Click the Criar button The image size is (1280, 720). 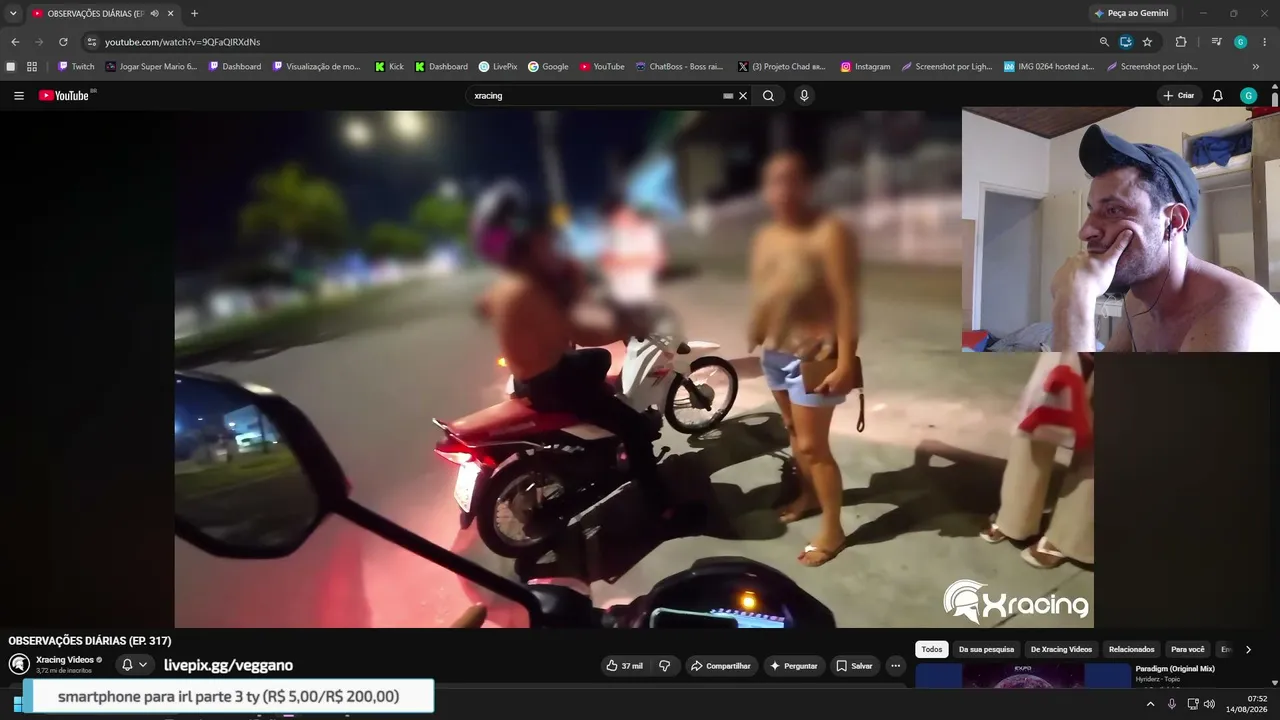tap(1179, 96)
